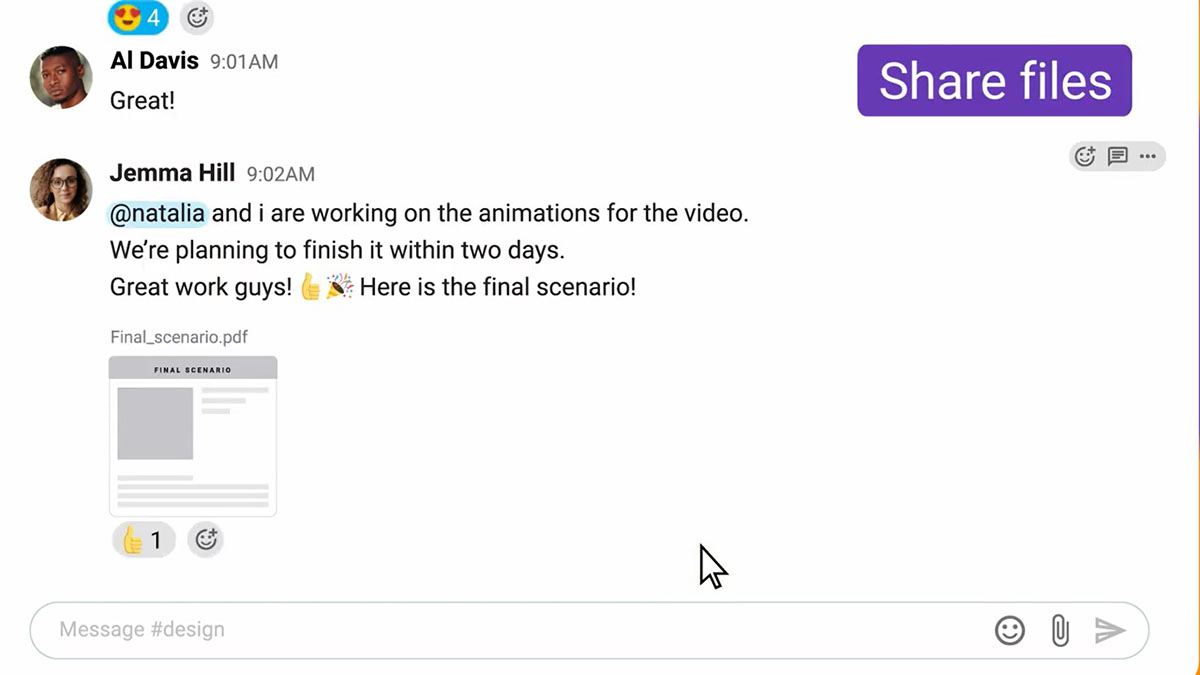Click the Jemma Hill sender name
The height and width of the screenshot is (675, 1200).
click(x=172, y=173)
